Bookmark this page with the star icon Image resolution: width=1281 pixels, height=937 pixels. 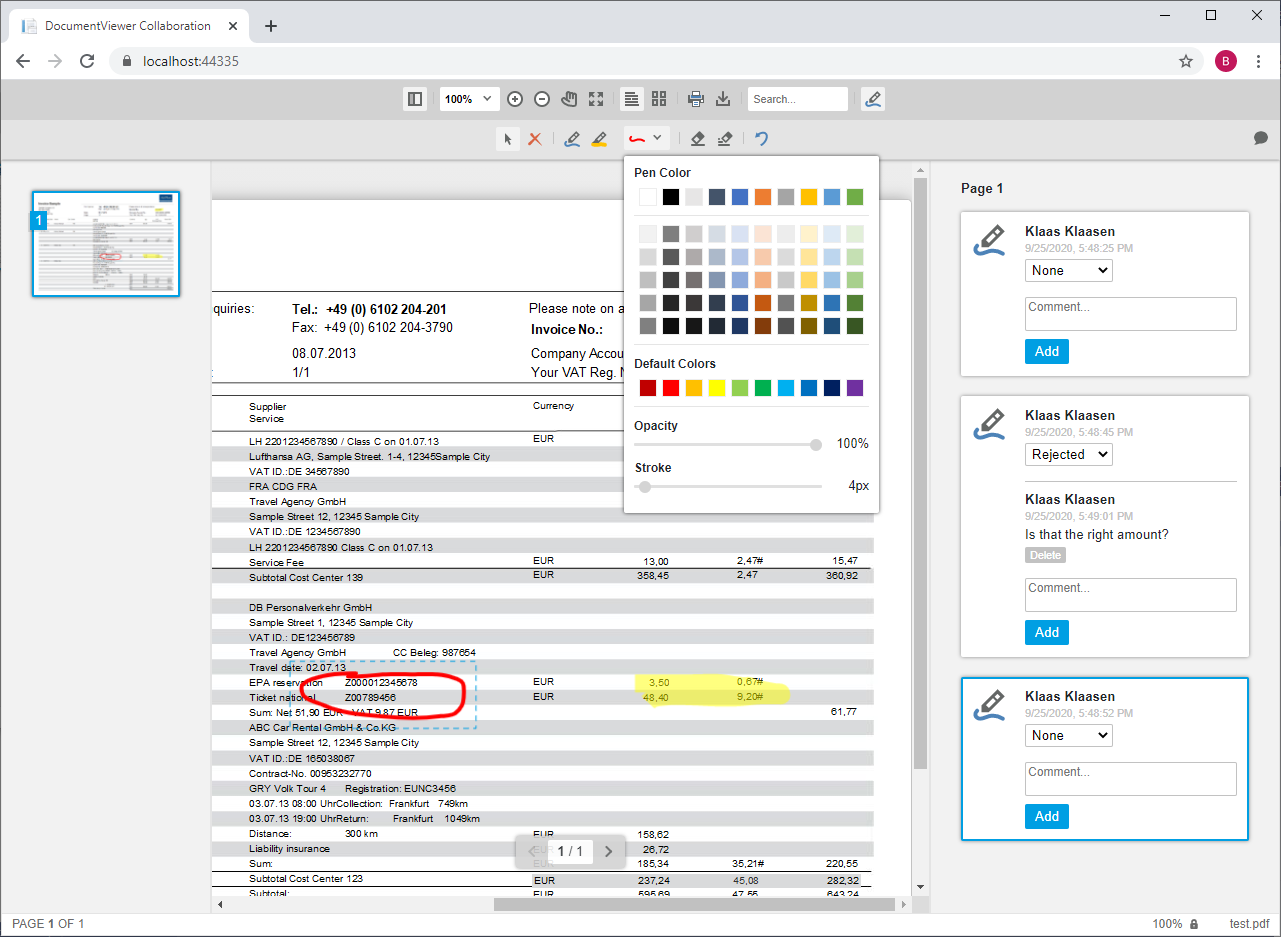click(x=1186, y=61)
